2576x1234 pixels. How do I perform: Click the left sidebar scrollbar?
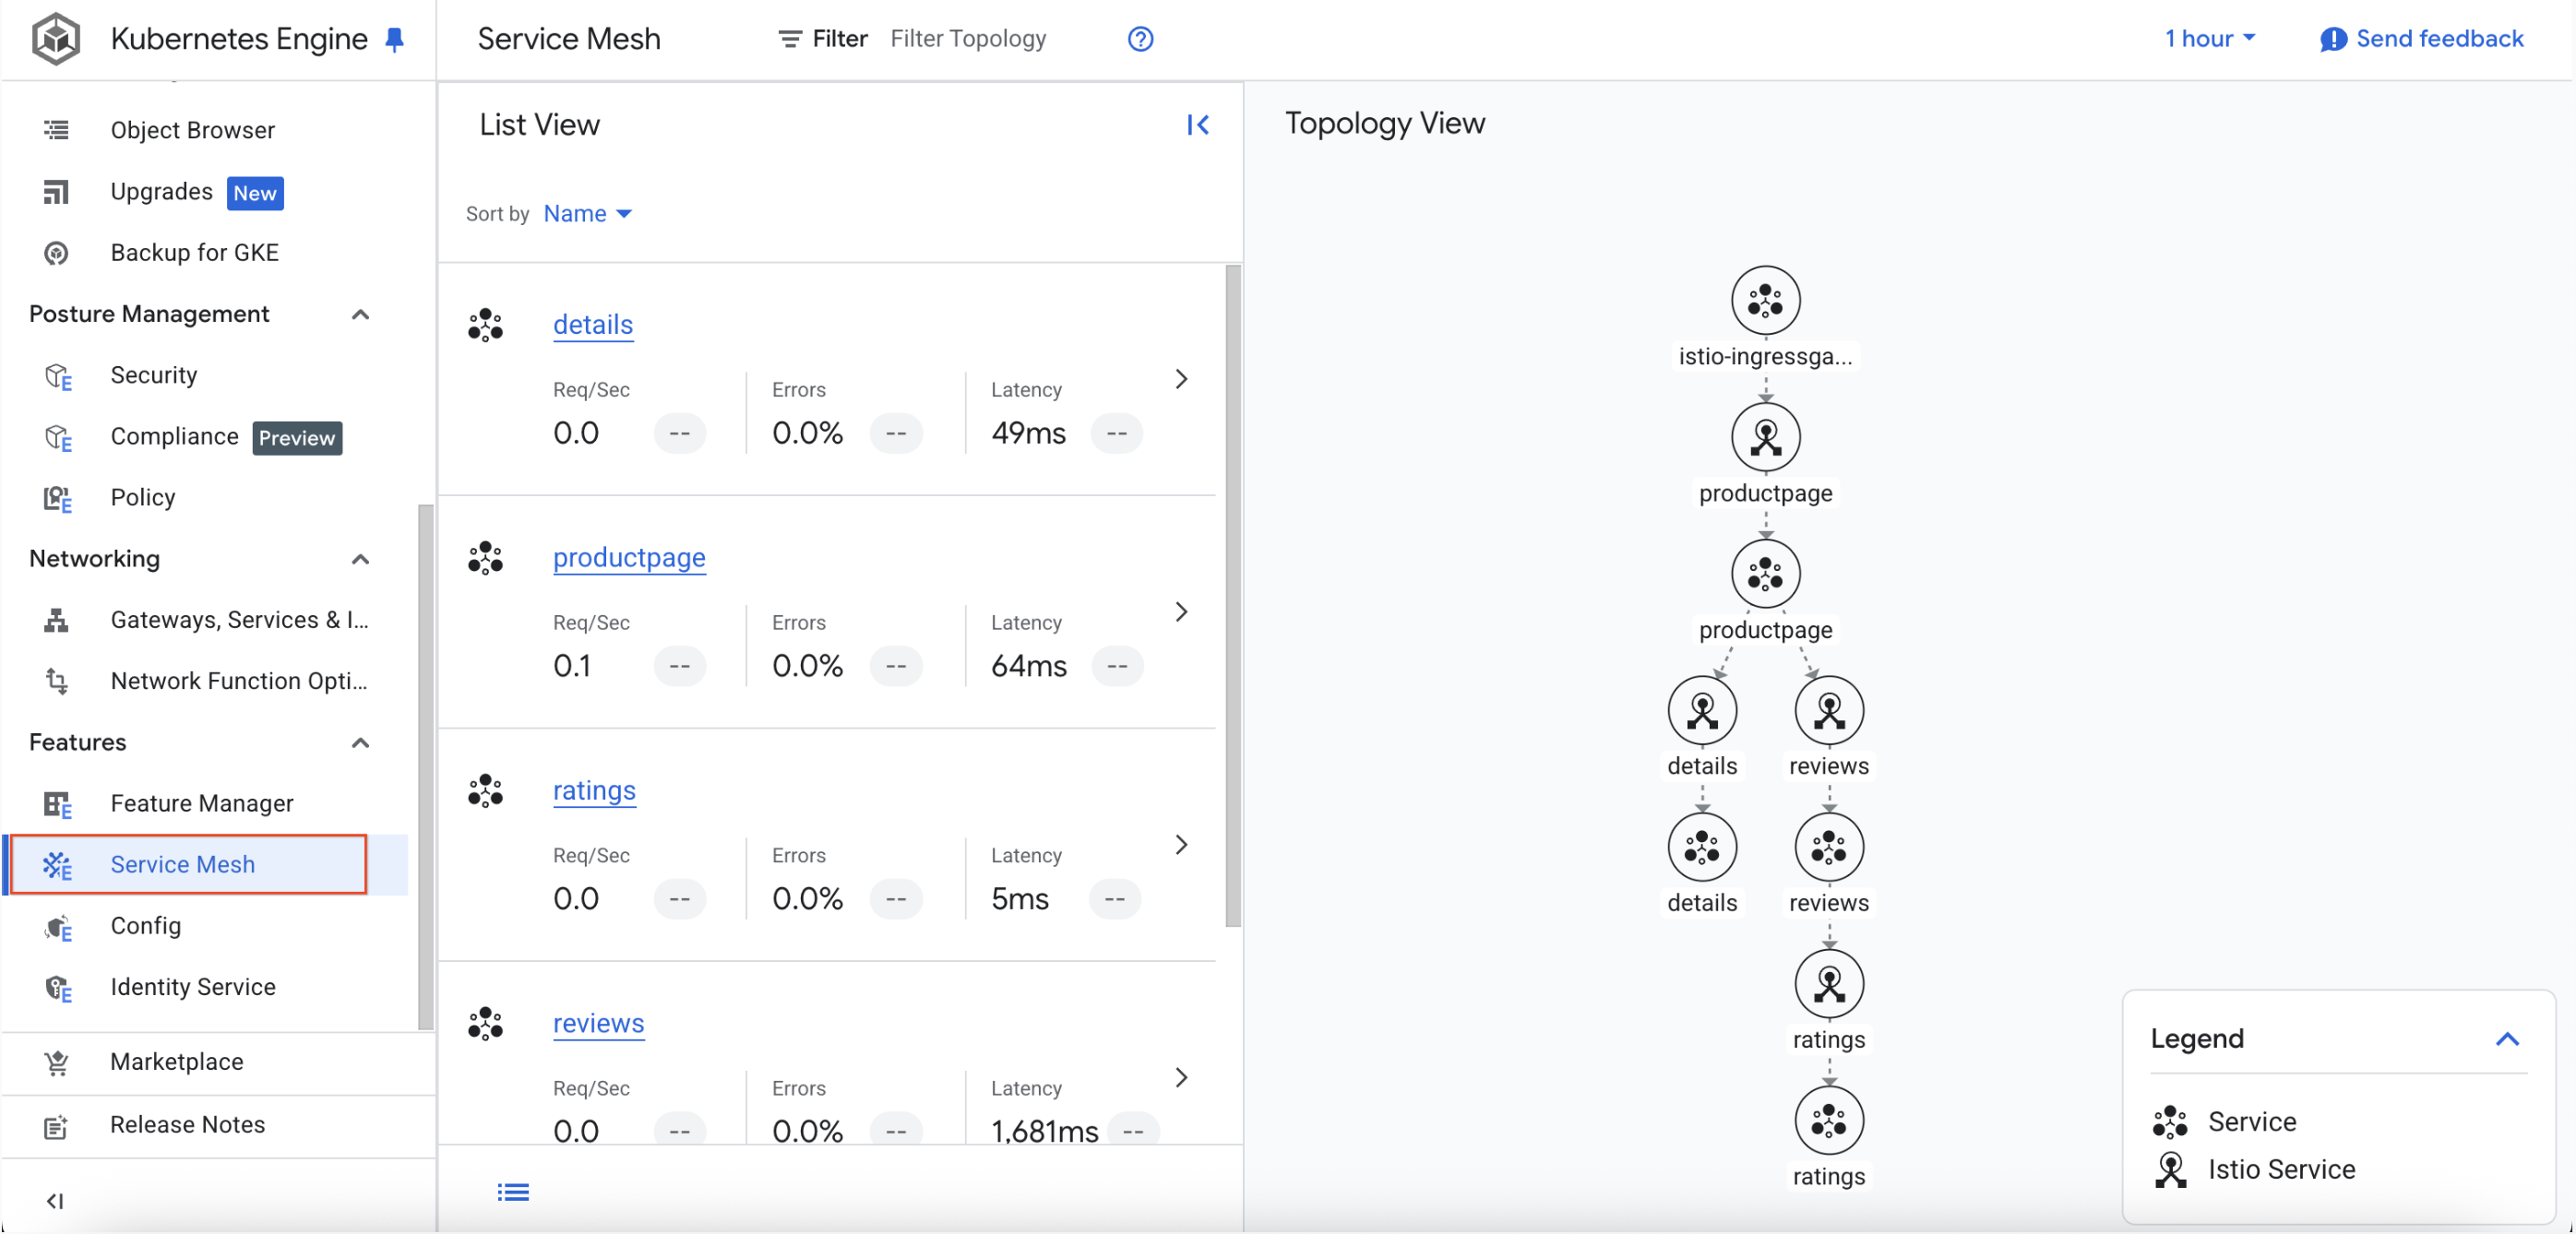coord(425,767)
